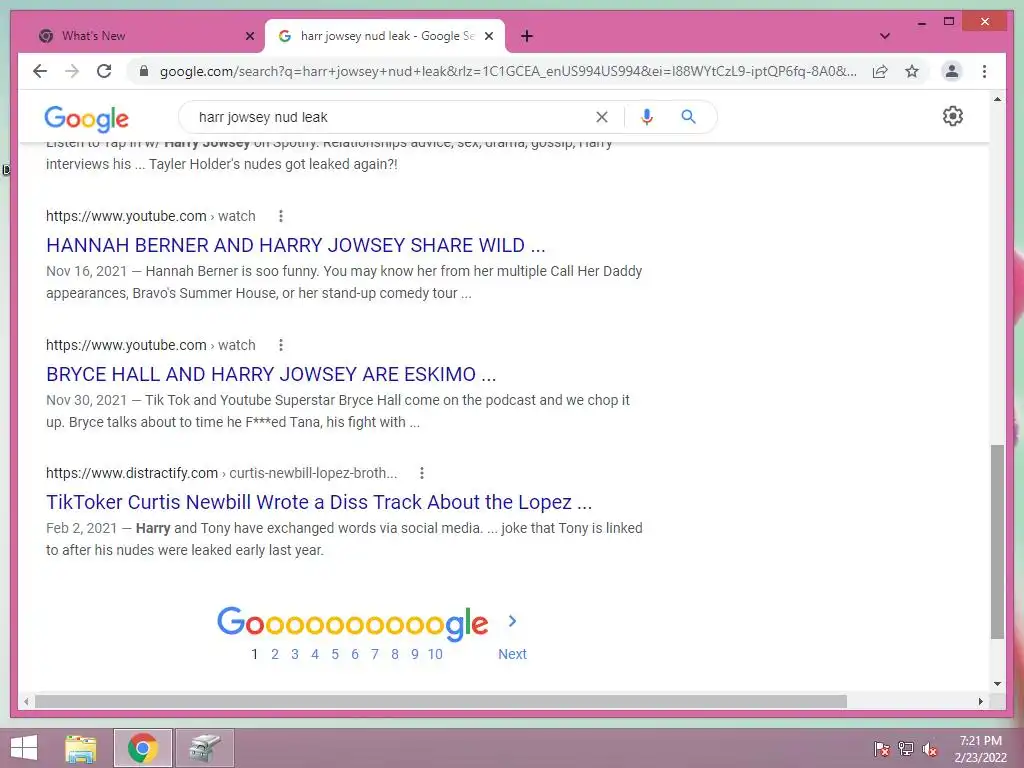1024x768 pixels.
Task: Run search with the magnifier icon
Action: [688, 117]
